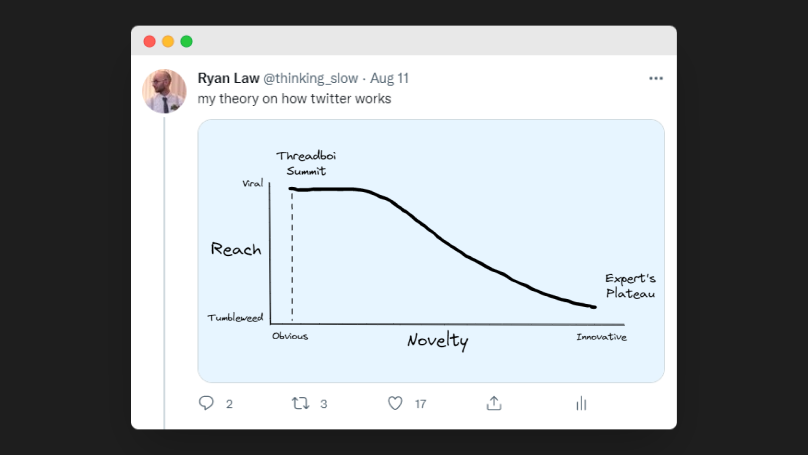Click the retweet arrows icon
The image size is (808, 455).
(x=300, y=403)
